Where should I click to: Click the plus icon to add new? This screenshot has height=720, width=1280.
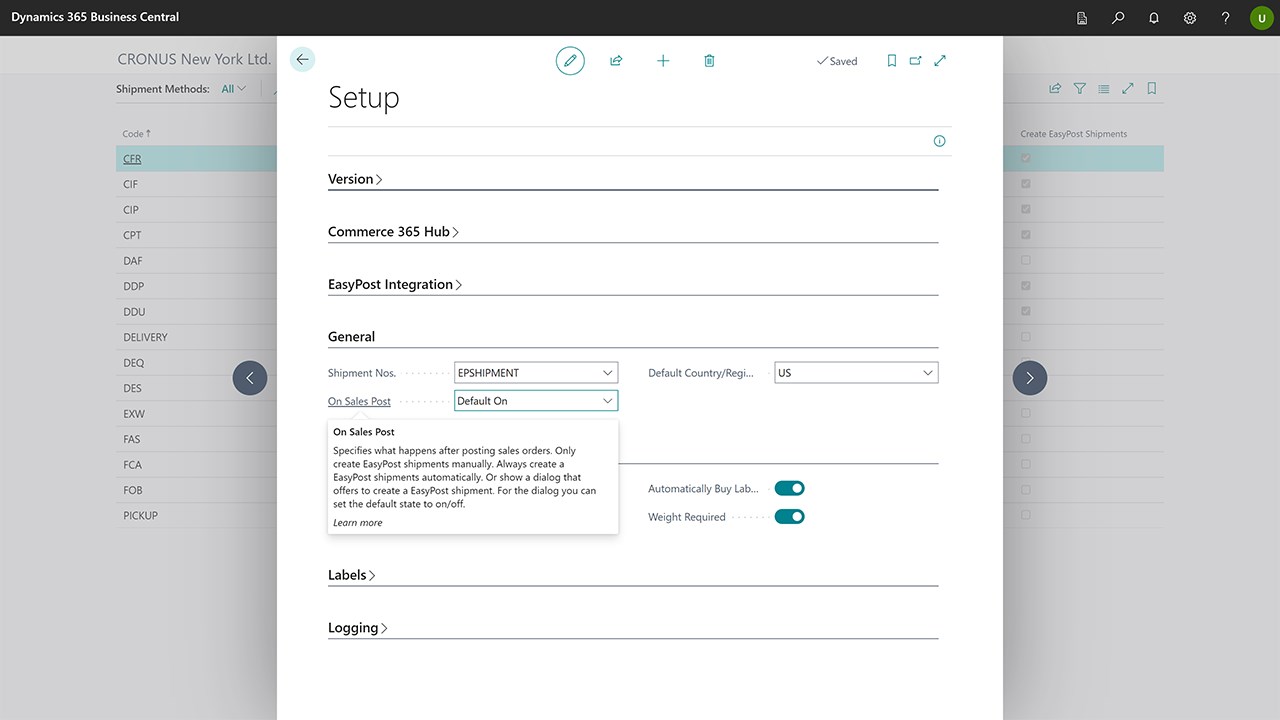pos(663,61)
